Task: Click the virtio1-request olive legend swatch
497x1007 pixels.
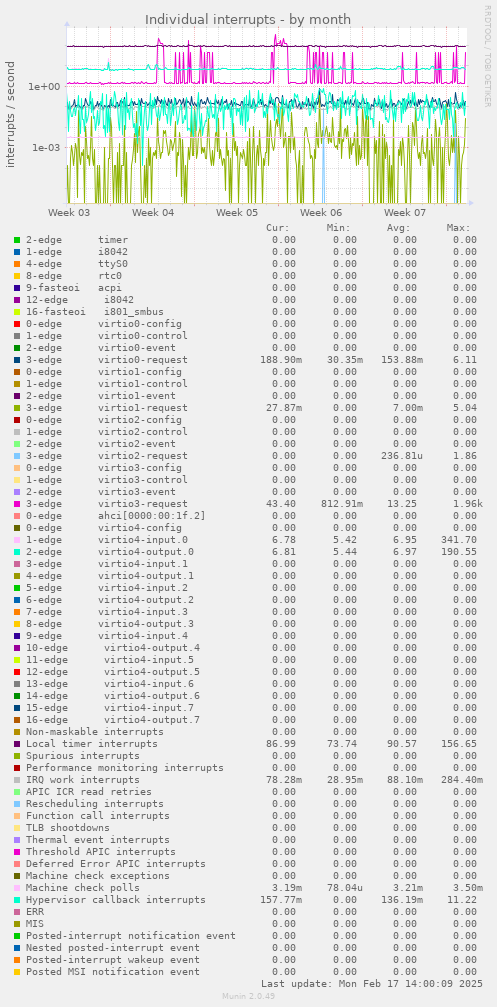Action: click(17, 408)
